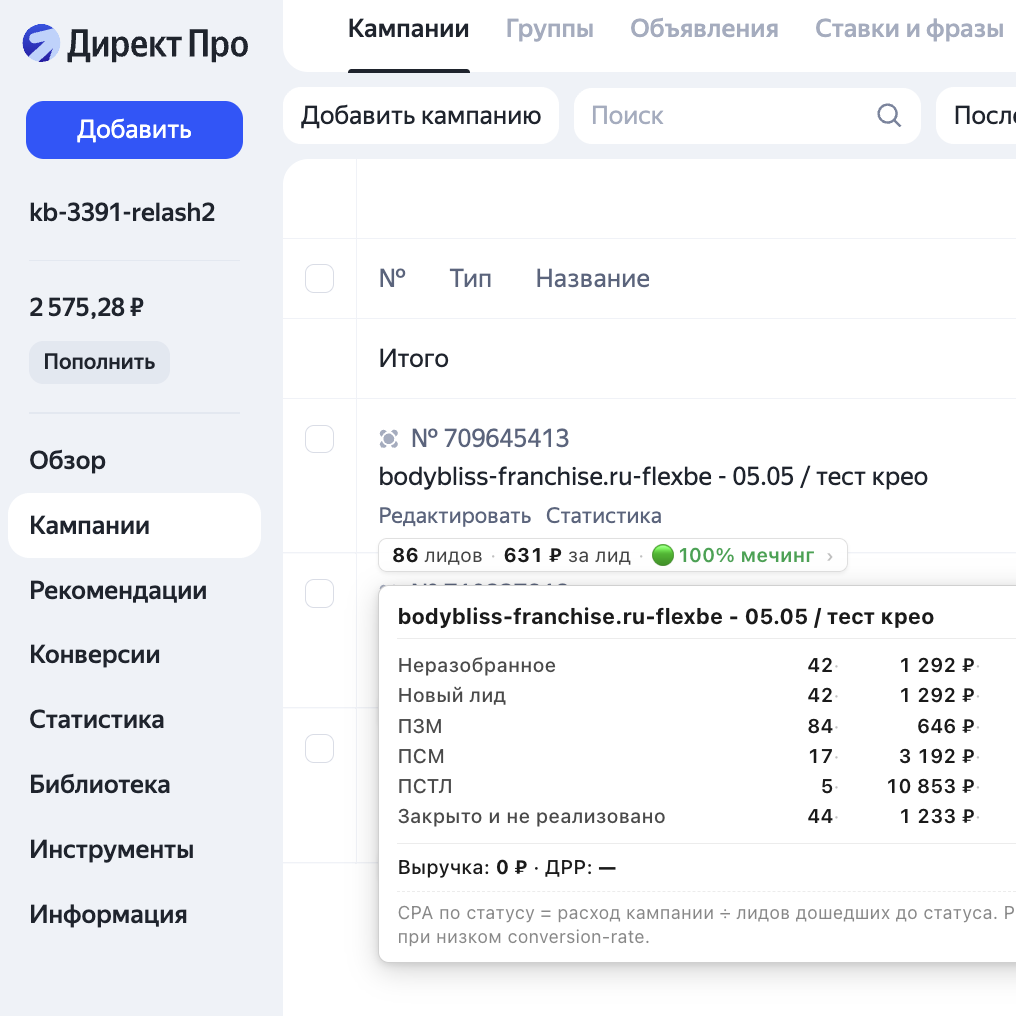Click the popup title bodybliss-franchise.ru-flexbe

coord(666,617)
